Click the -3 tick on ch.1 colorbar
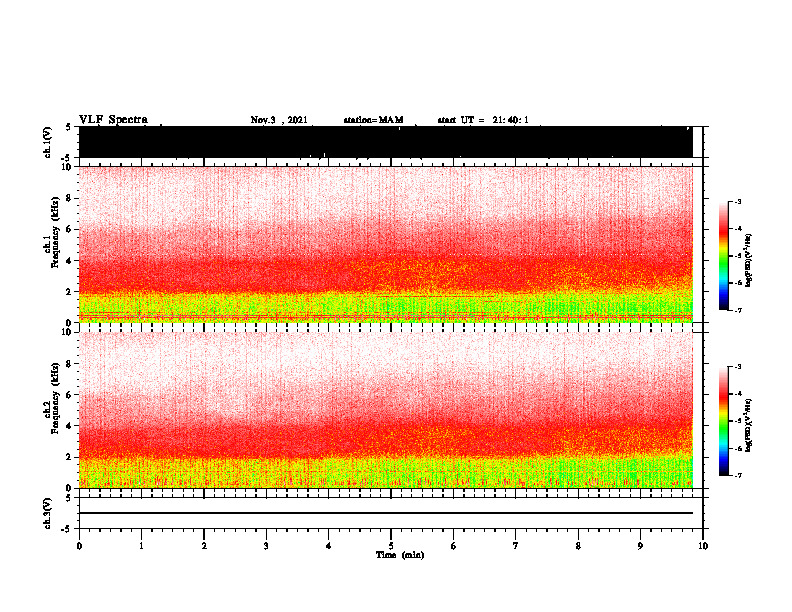 (738, 201)
